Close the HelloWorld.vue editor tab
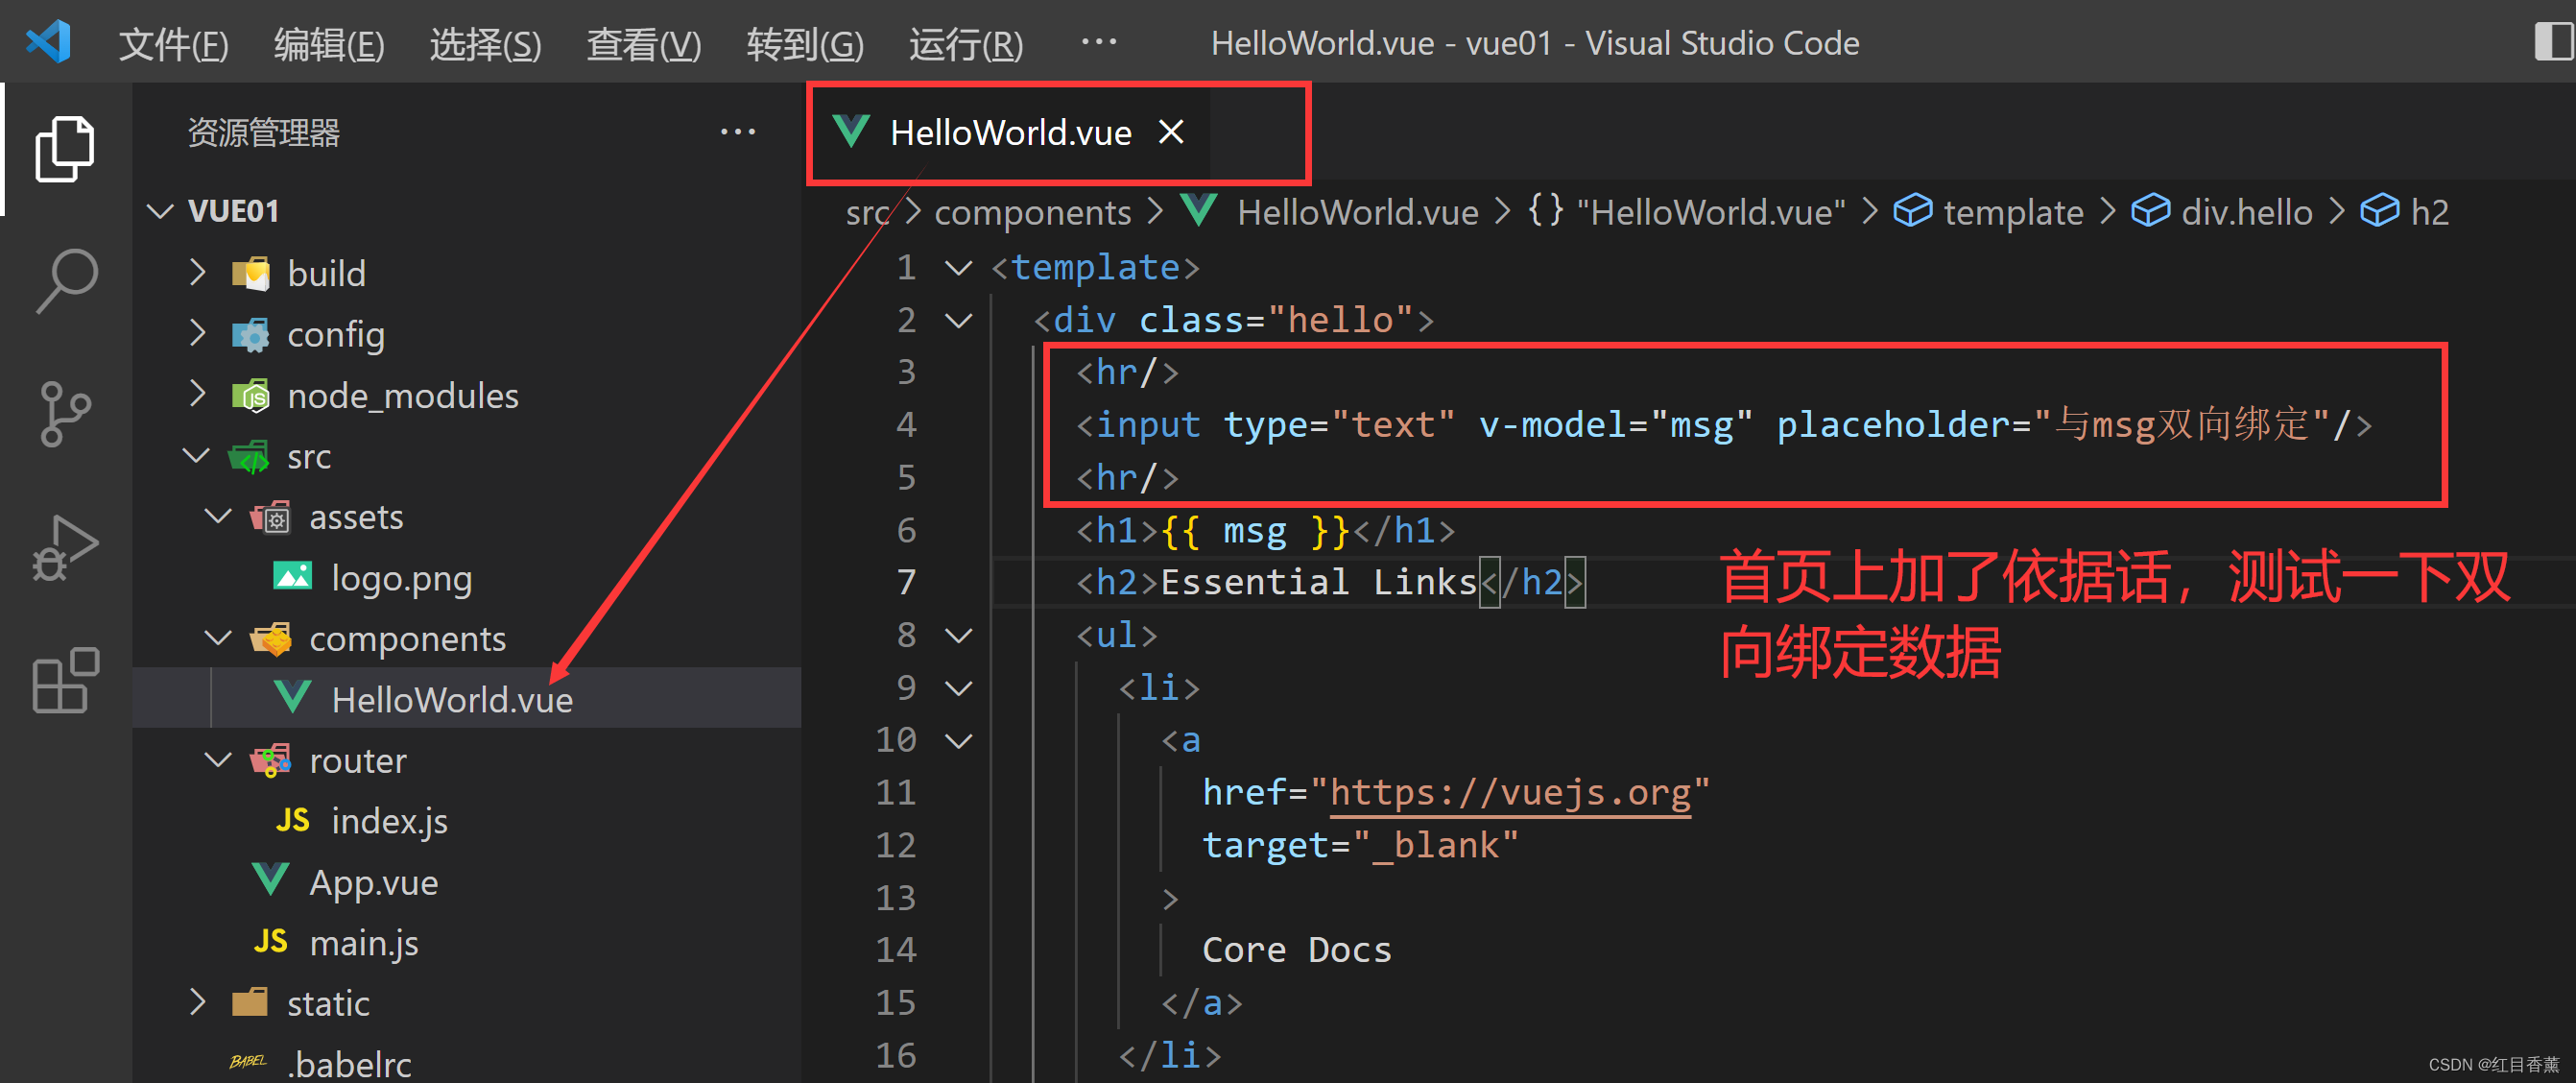The height and width of the screenshot is (1083, 2576). pyautogui.click(x=1171, y=132)
